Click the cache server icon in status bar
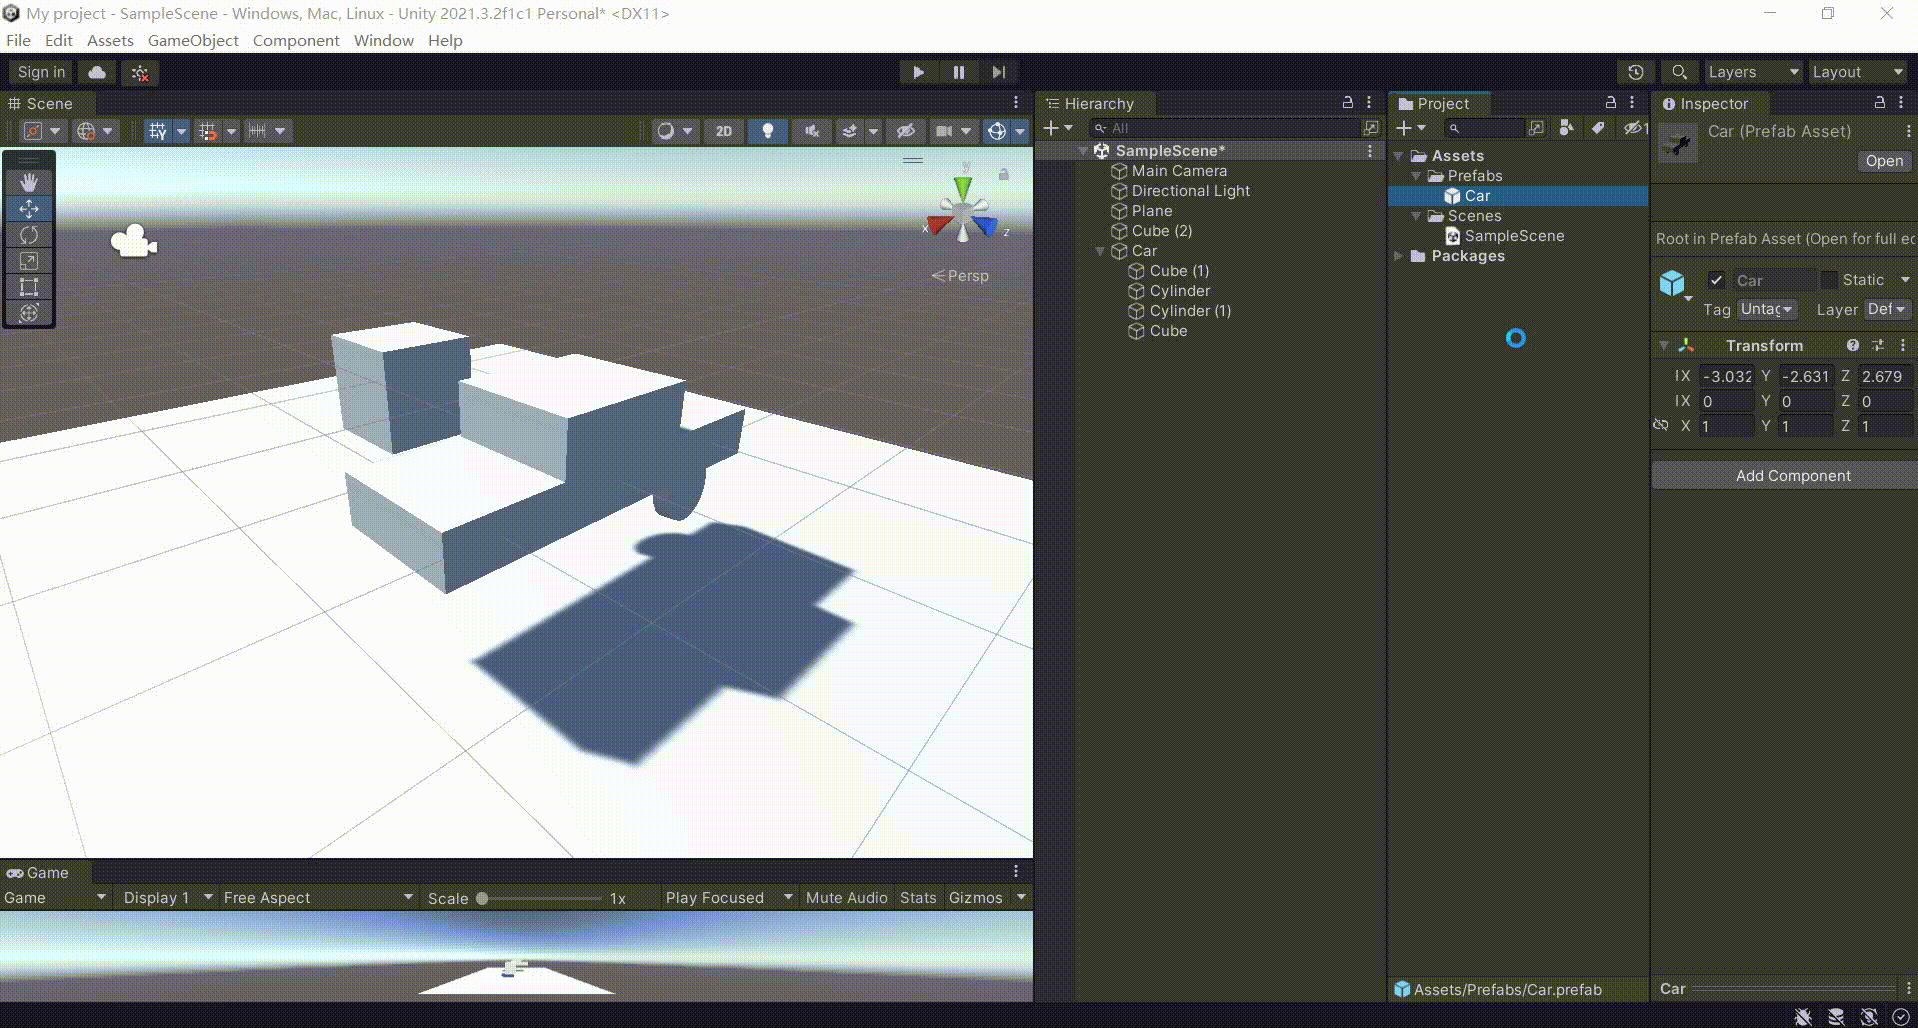This screenshot has height=1028, width=1918. 1836,1016
